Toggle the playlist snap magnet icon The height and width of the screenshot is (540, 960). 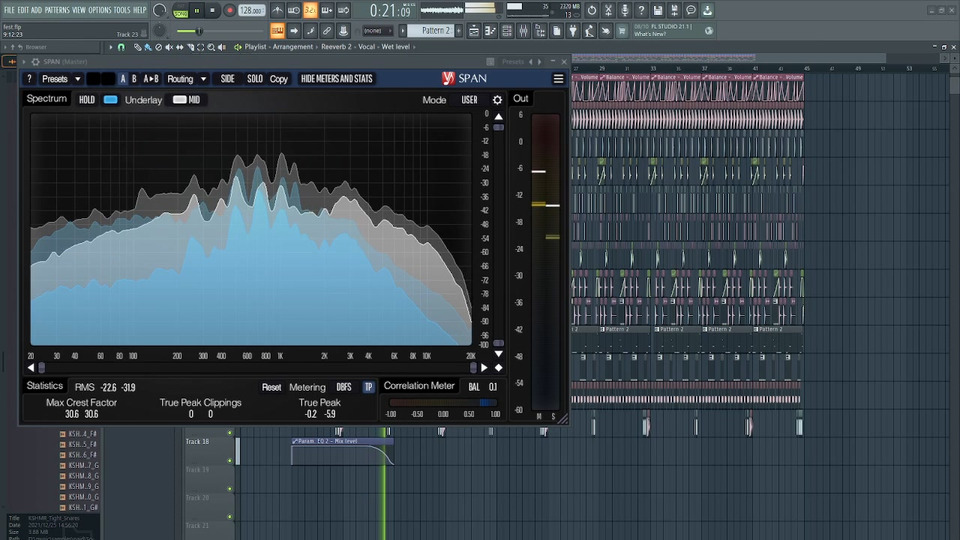(121, 47)
